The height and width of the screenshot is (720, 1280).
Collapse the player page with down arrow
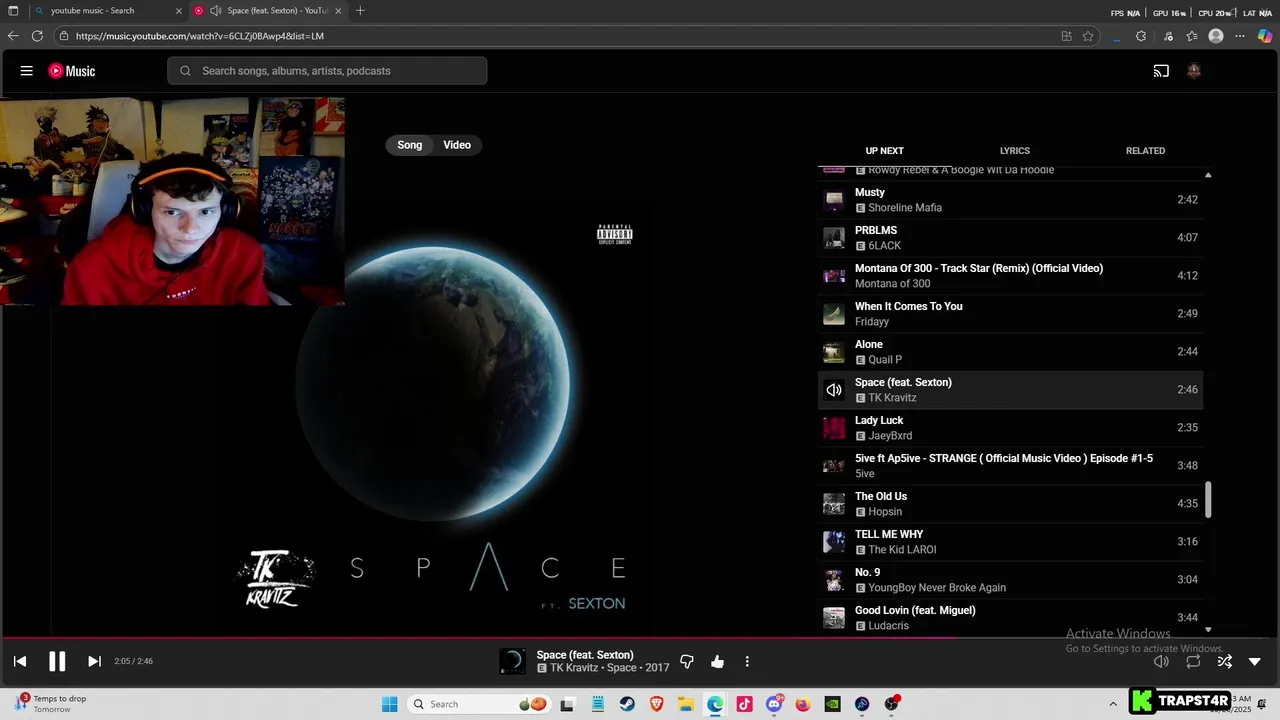[1255, 661]
